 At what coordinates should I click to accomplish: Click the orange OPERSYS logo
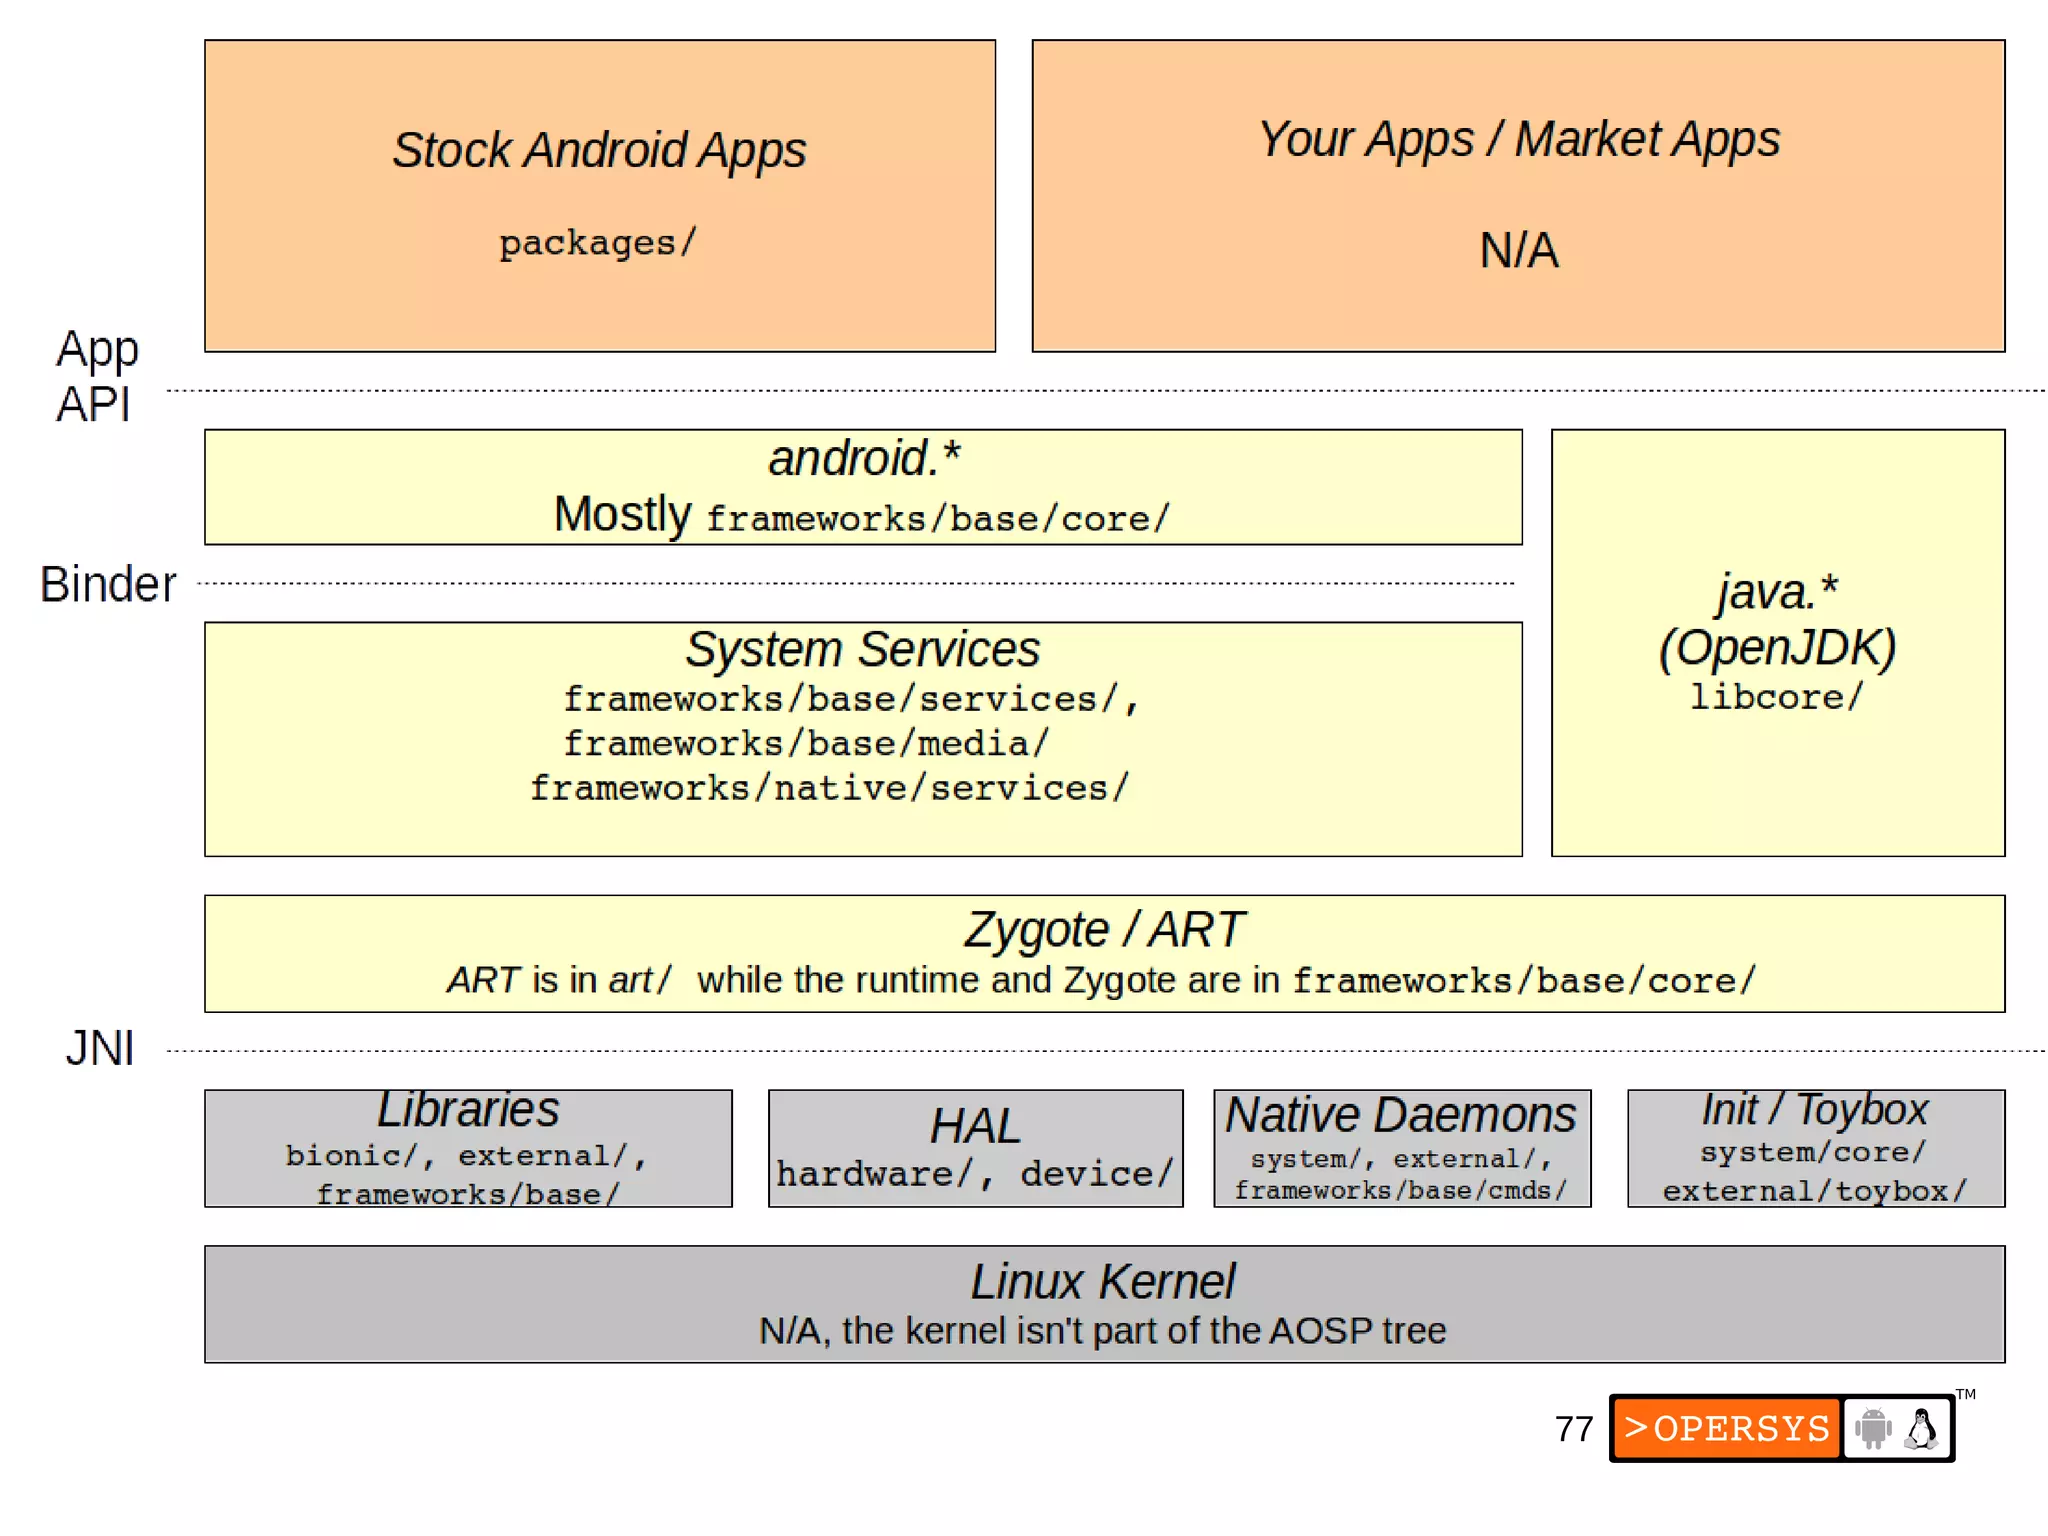[1726, 1428]
